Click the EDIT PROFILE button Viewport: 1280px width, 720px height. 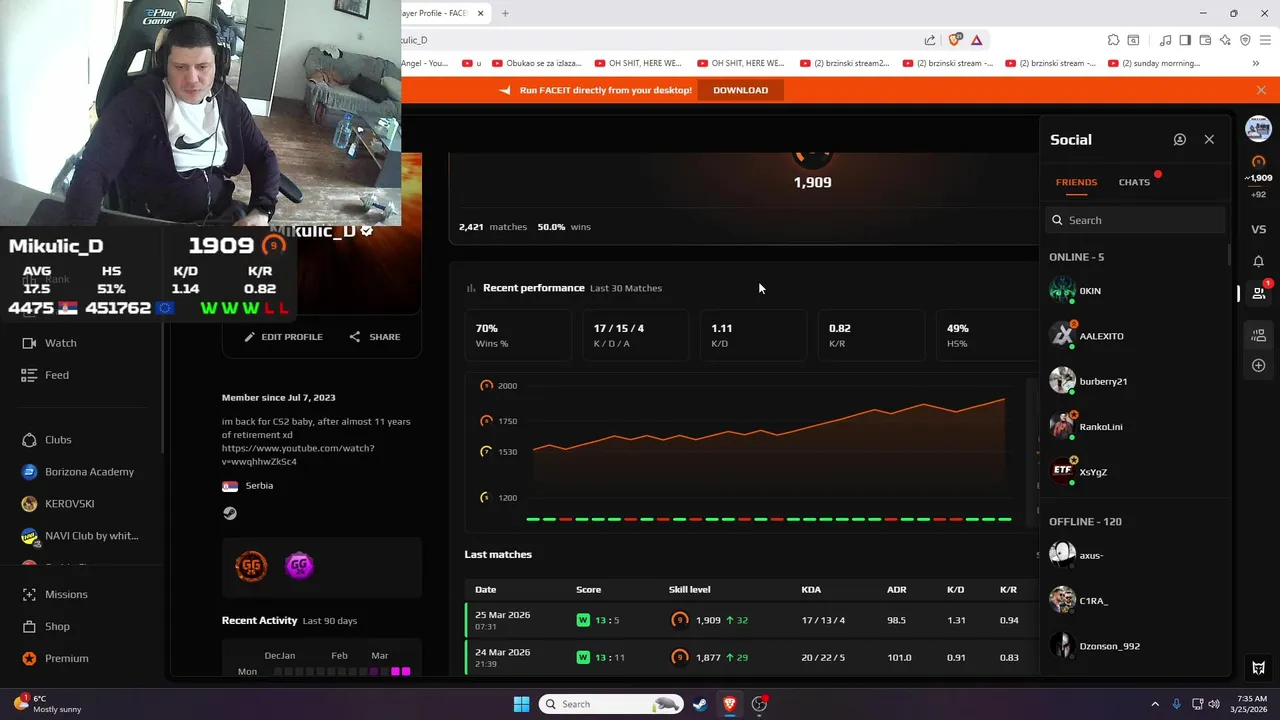(284, 337)
